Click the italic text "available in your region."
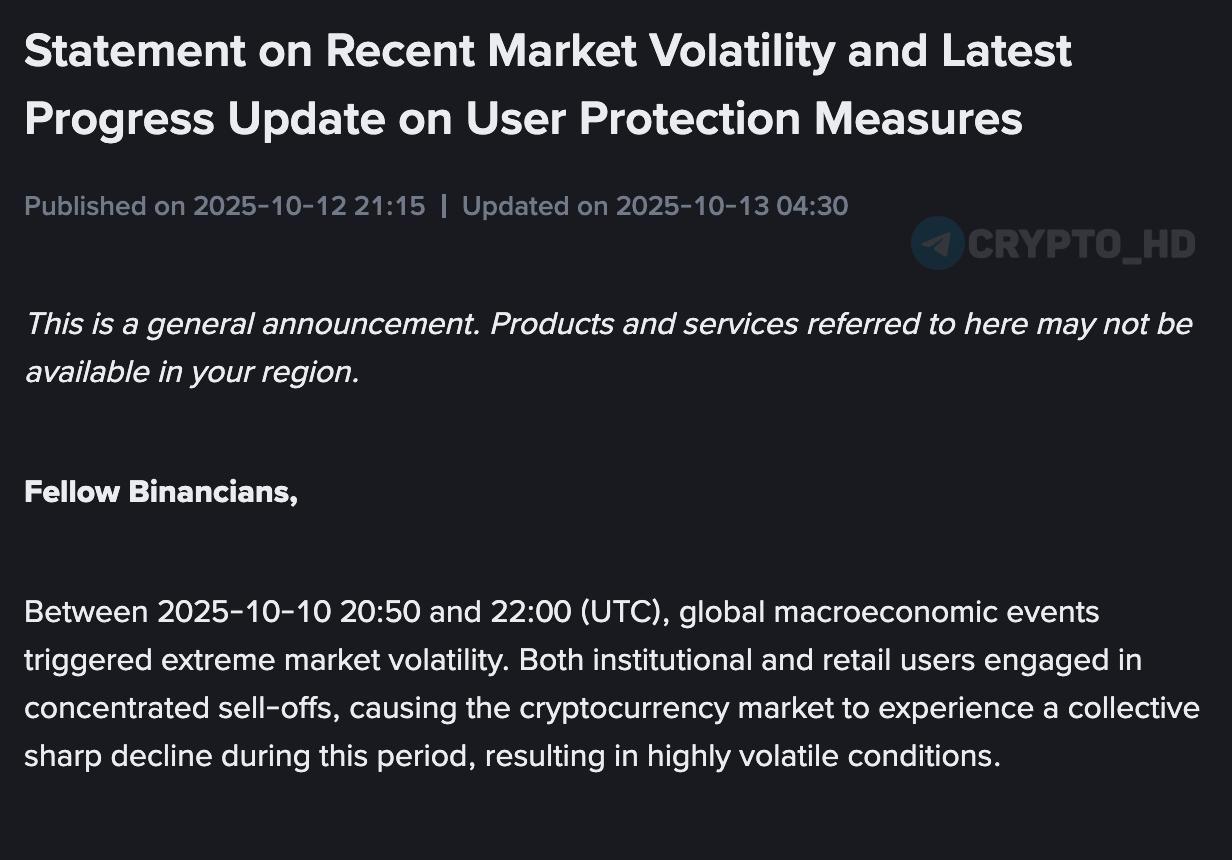 (191, 372)
